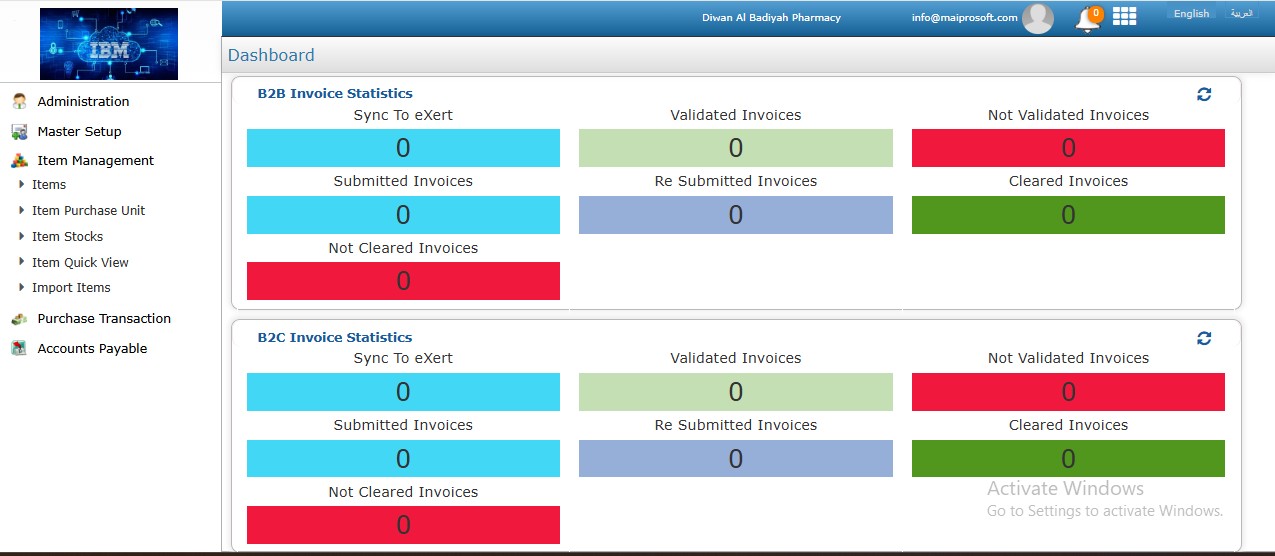Switch language to English
Image resolution: width=1275 pixels, height=556 pixels.
coord(1191,14)
